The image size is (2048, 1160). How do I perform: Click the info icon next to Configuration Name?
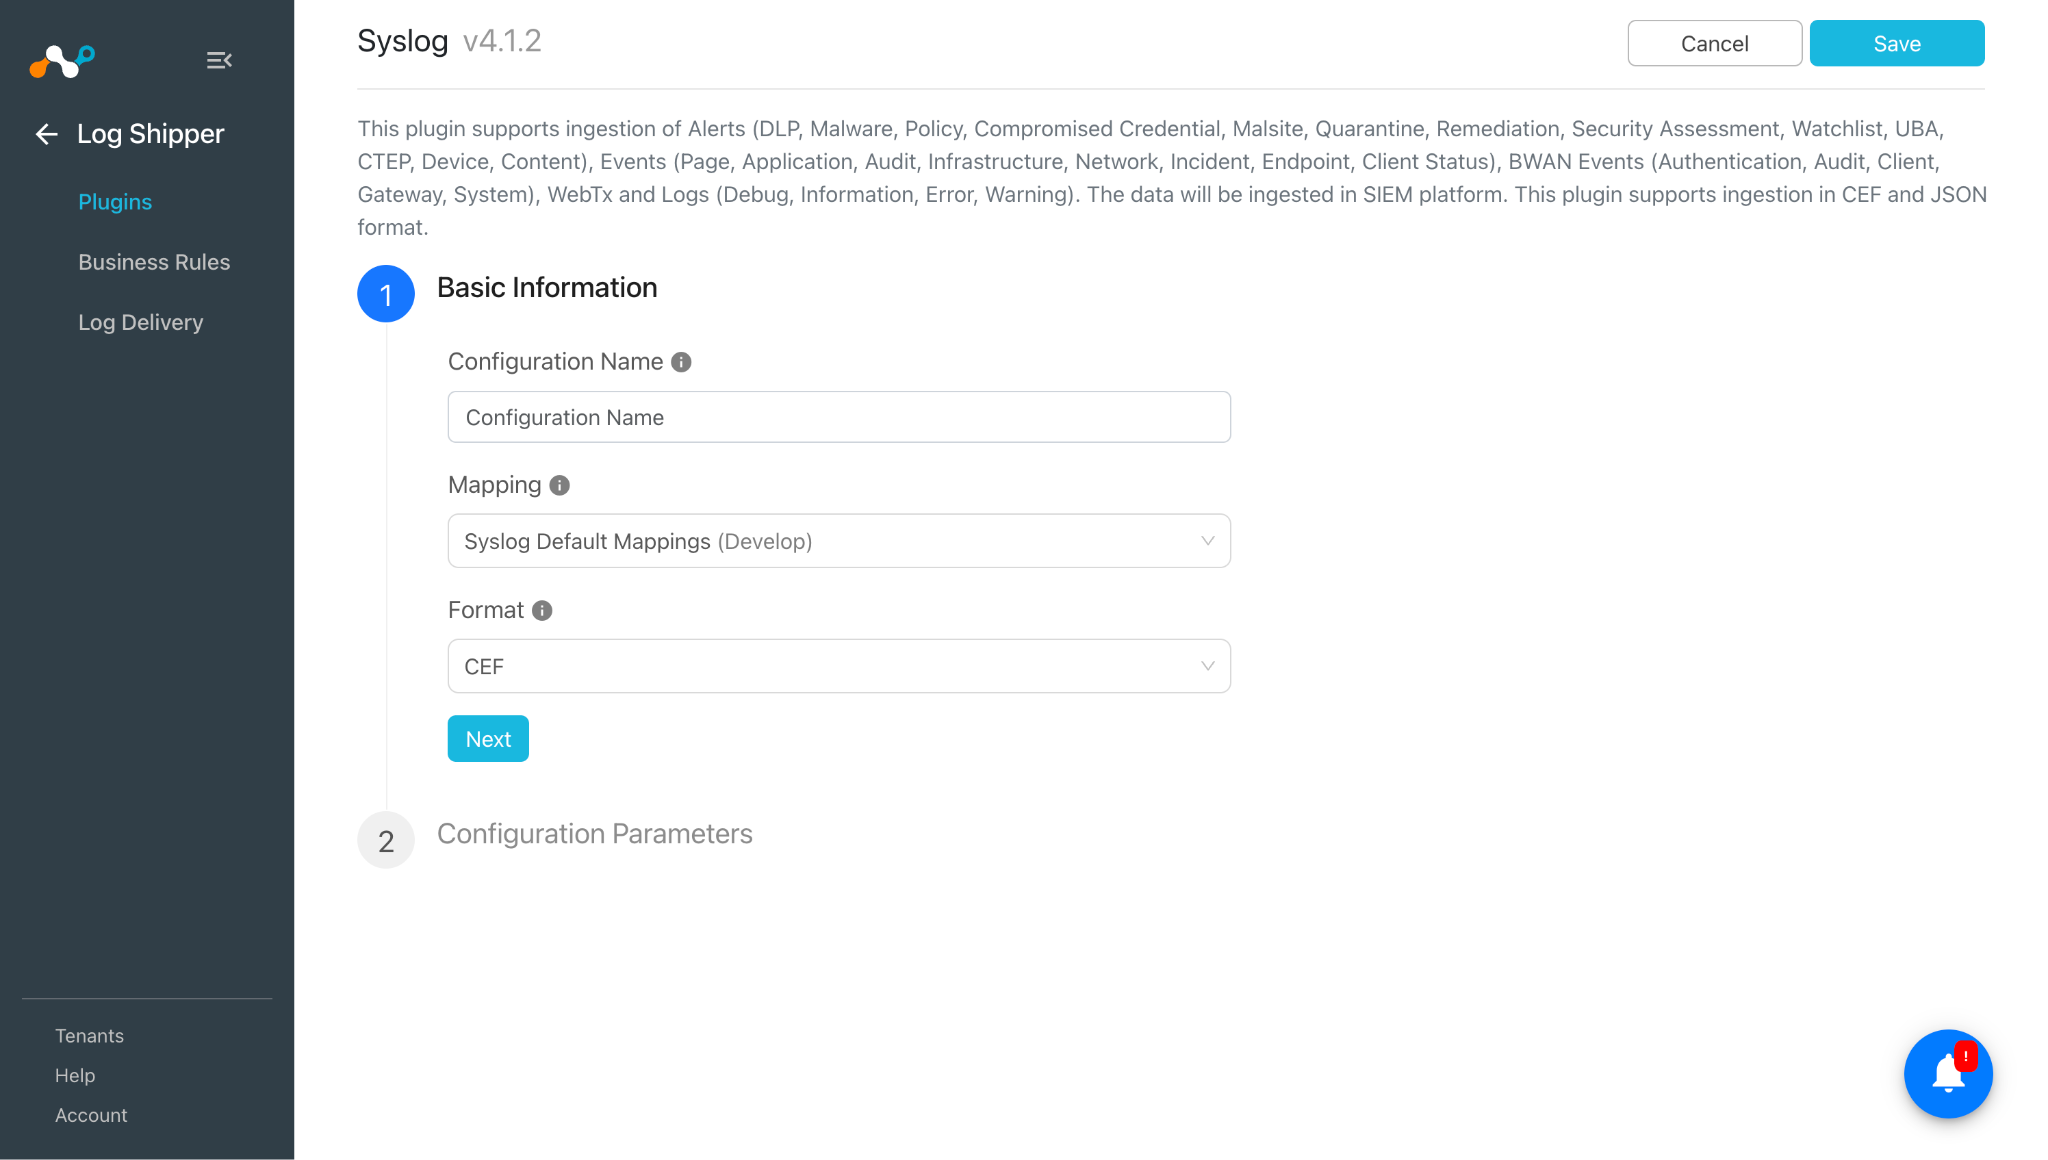tap(681, 362)
